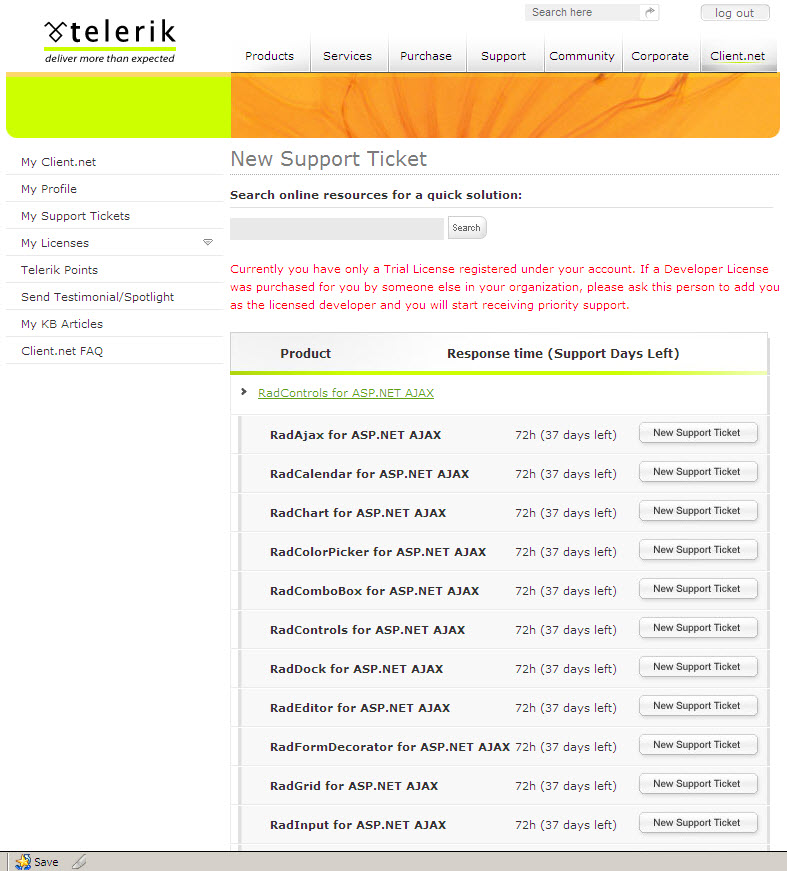Screen dimensions: 787x871
Task: Click RadDock for ASP.NET AJAX row text
Action: [x=357, y=669]
